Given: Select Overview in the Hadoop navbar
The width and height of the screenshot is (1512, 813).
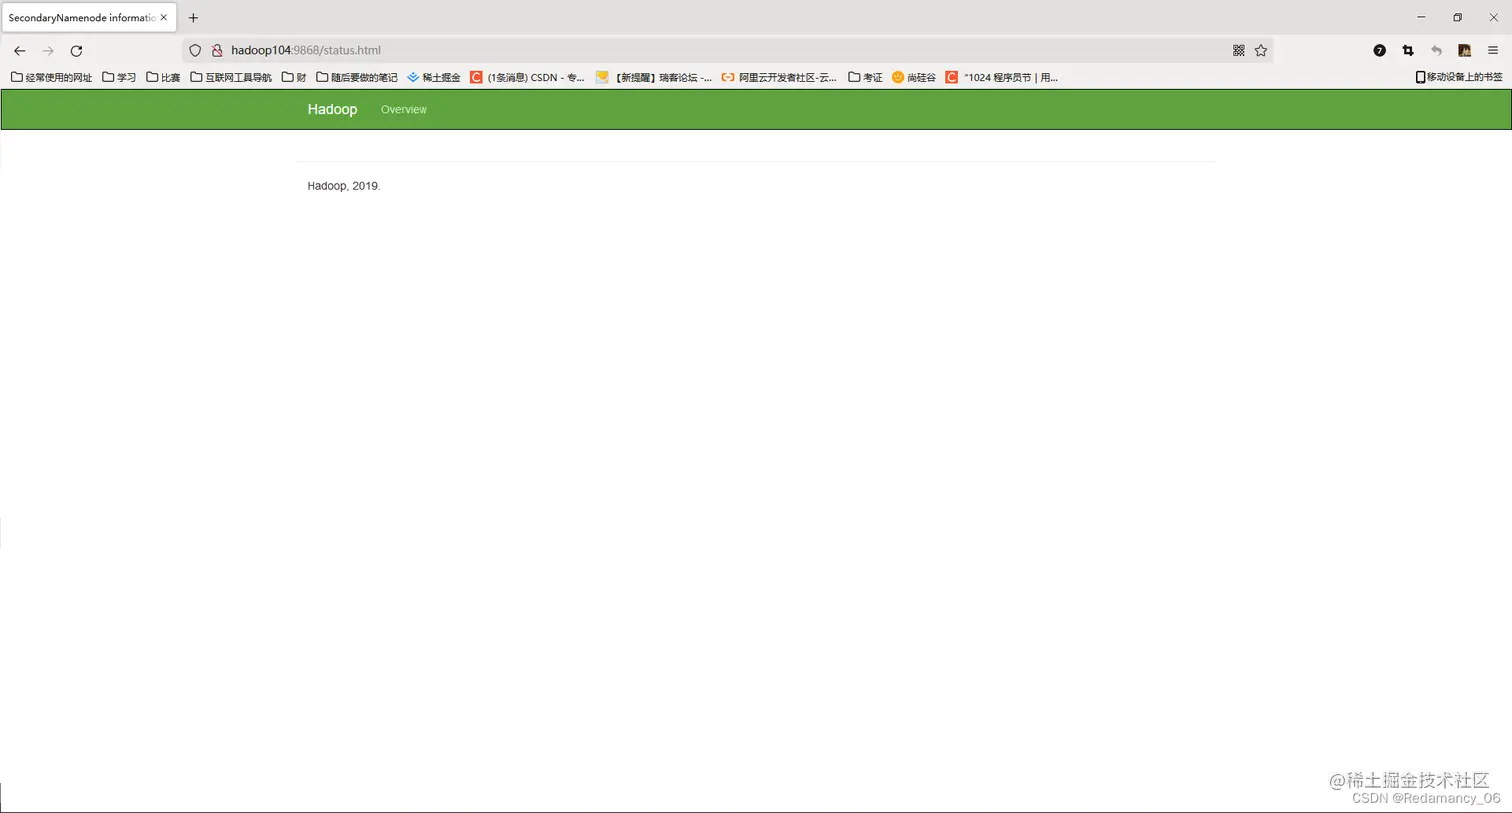Looking at the screenshot, I should 404,109.
